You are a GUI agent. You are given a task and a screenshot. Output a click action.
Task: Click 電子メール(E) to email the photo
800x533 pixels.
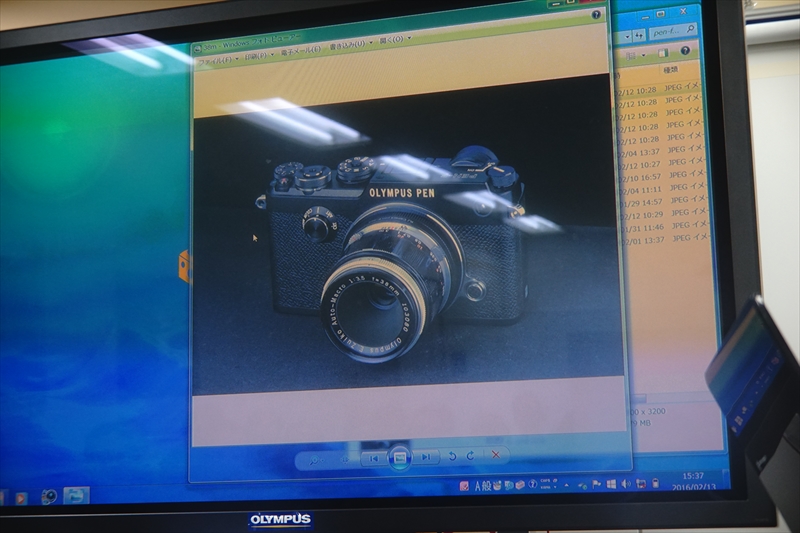pos(301,50)
